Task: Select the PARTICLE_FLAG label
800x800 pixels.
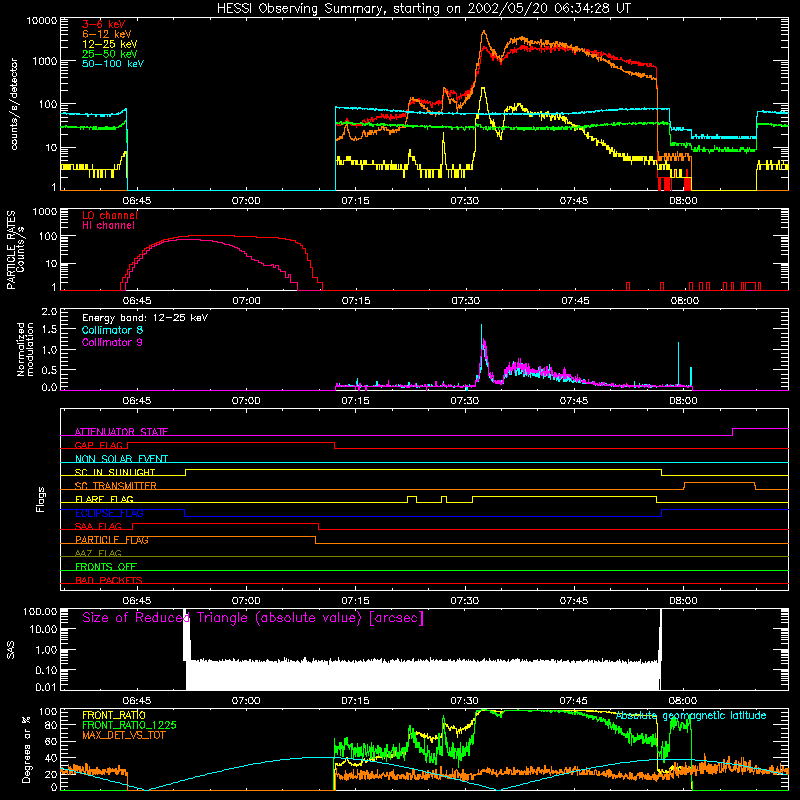Action: coord(112,540)
